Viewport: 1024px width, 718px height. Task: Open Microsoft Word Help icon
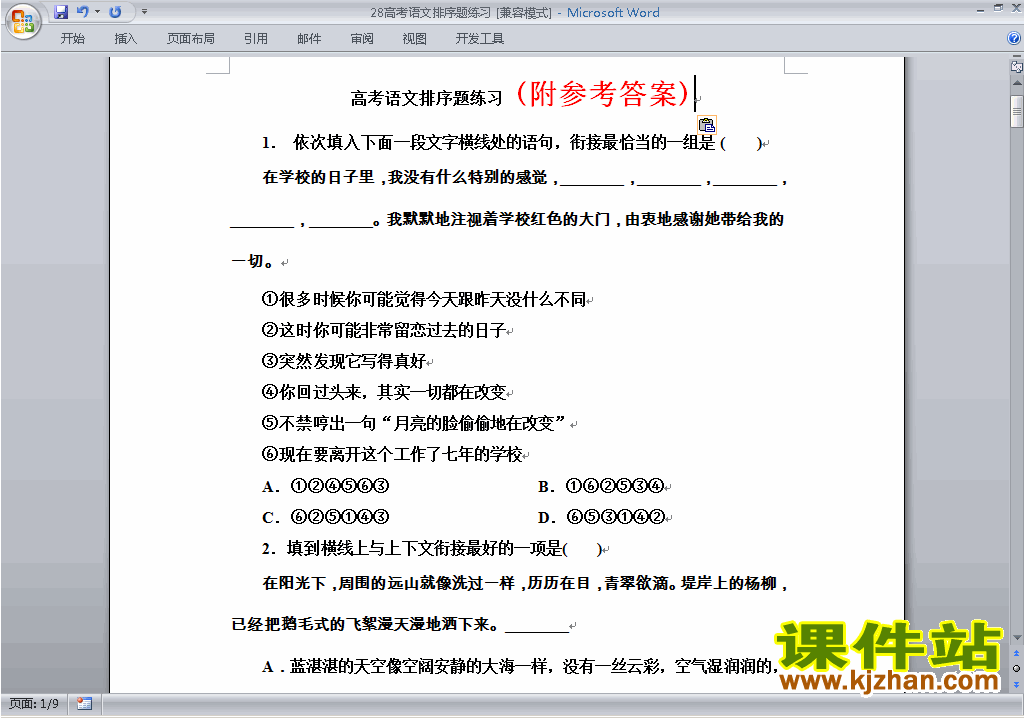(1013, 38)
